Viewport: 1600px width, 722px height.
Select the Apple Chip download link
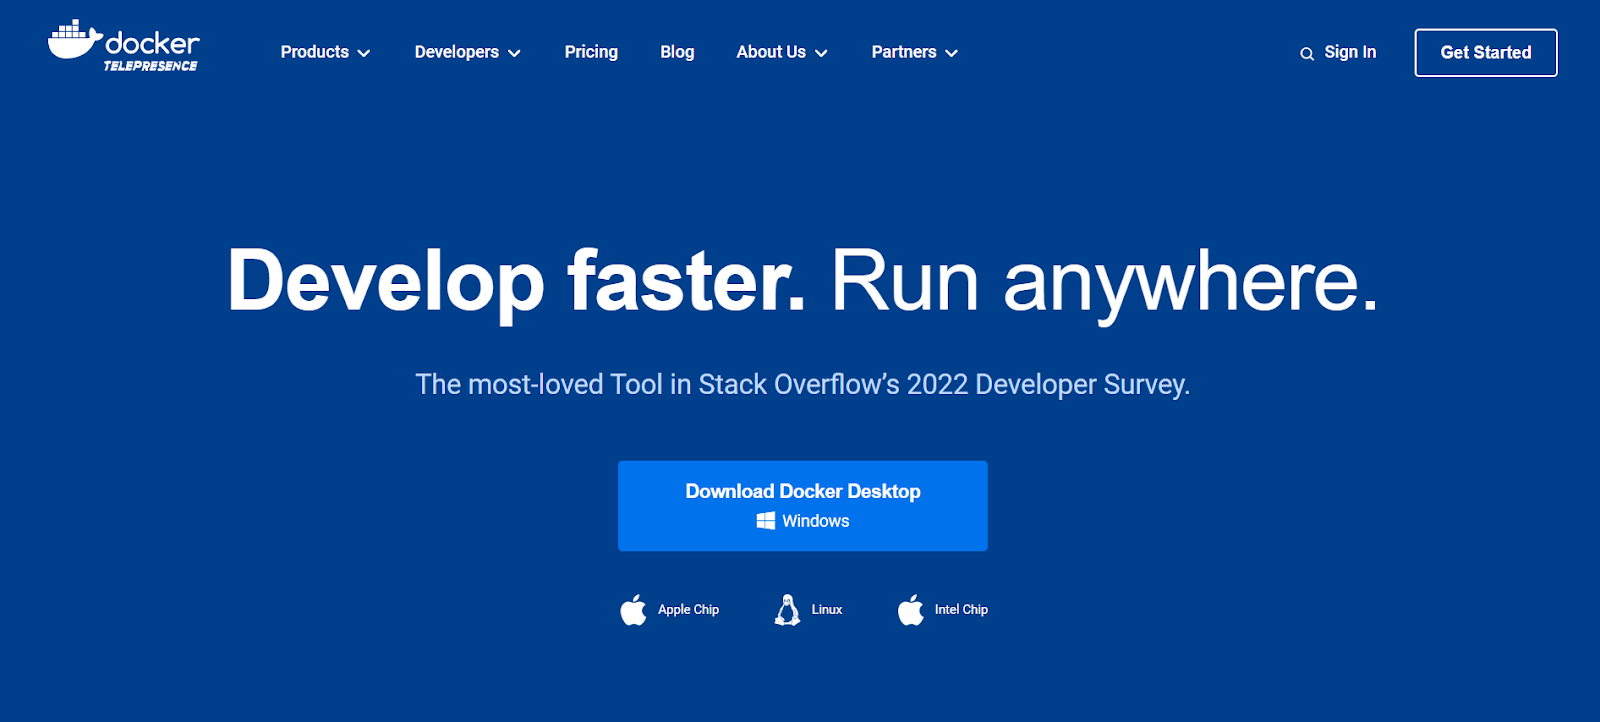[x=669, y=610]
